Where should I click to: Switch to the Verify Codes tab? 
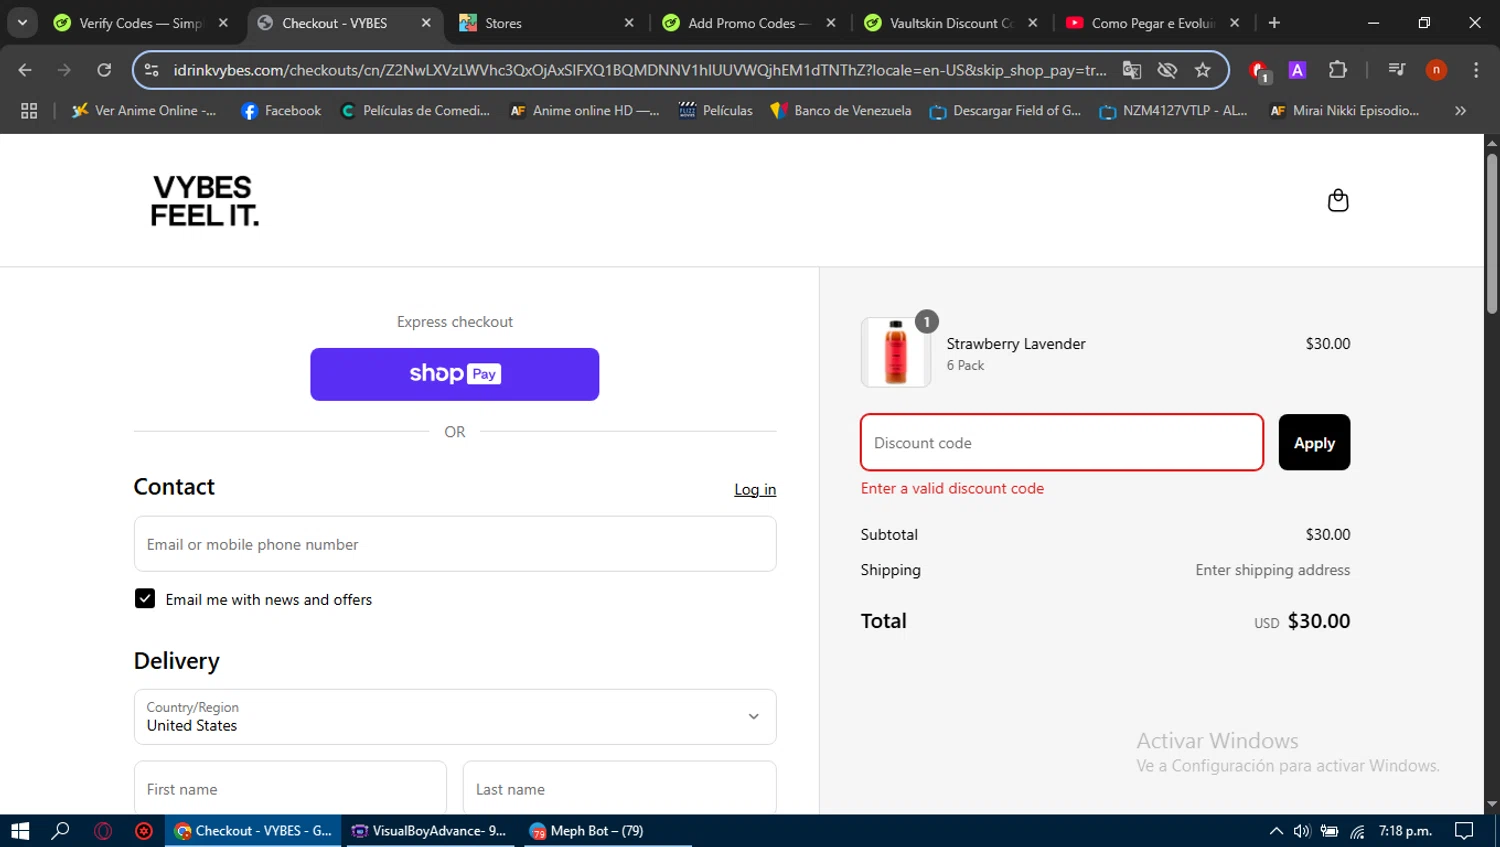pyautogui.click(x=140, y=23)
